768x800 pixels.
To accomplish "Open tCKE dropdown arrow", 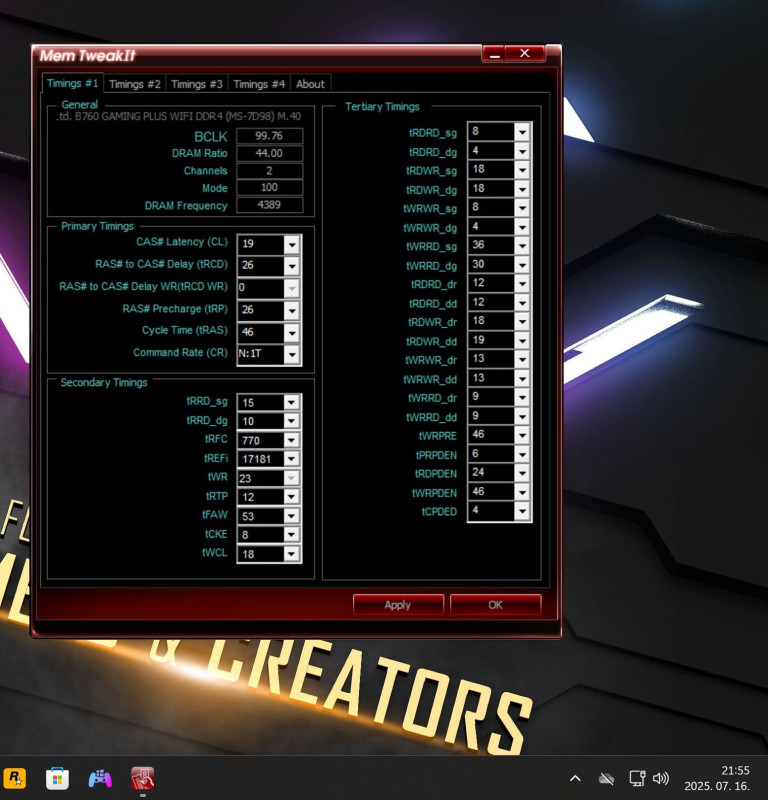I will pos(291,535).
